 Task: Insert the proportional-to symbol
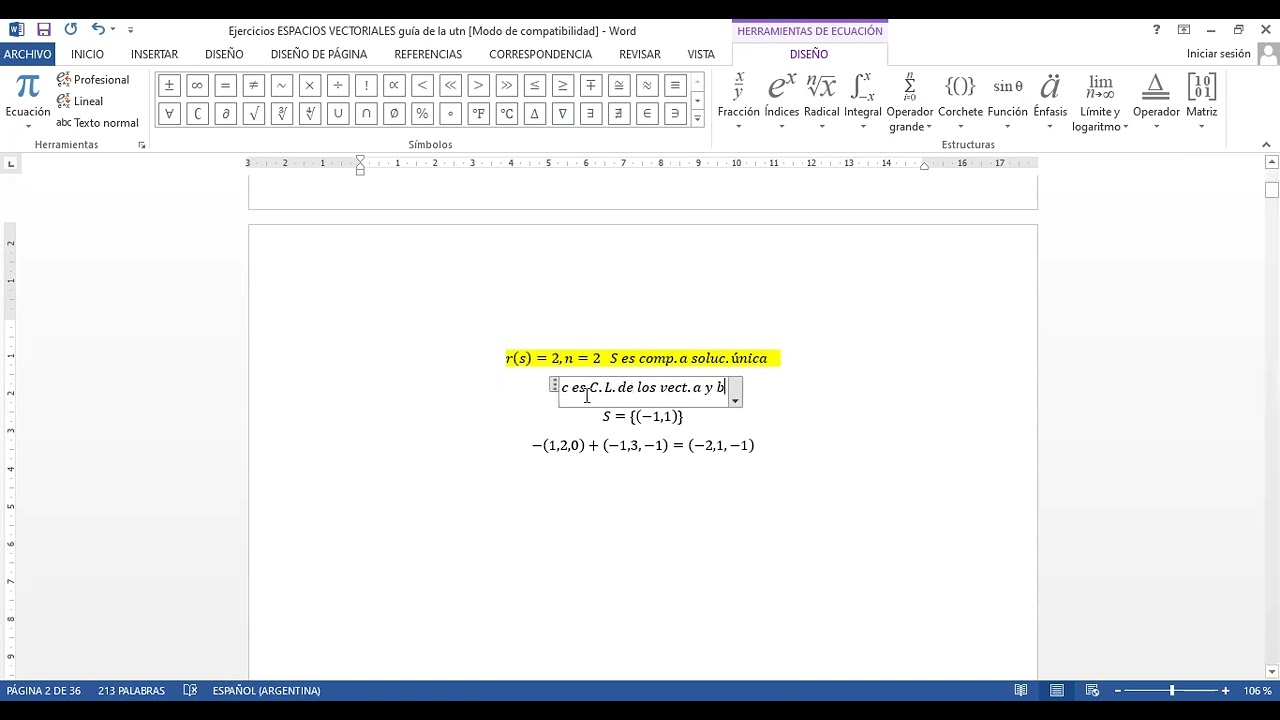tap(394, 86)
